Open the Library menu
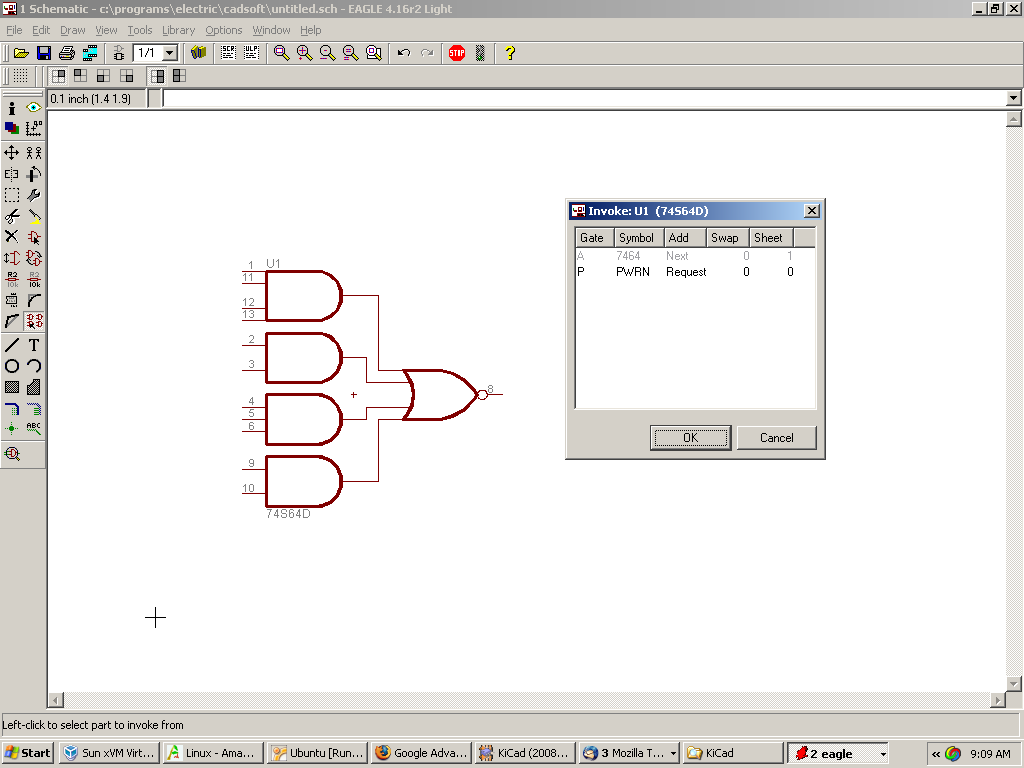This screenshot has height=768, width=1024. pyautogui.click(x=178, y=30)
